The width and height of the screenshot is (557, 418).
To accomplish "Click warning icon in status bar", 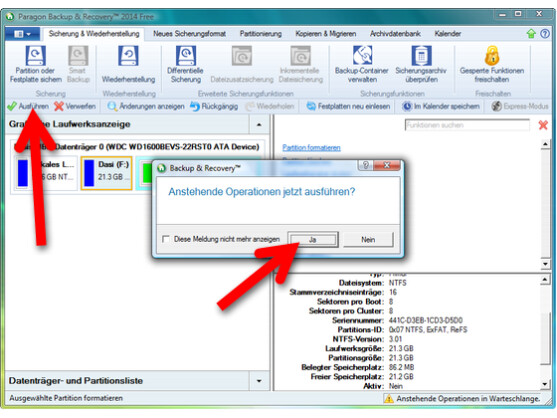I will coord(389,398).
